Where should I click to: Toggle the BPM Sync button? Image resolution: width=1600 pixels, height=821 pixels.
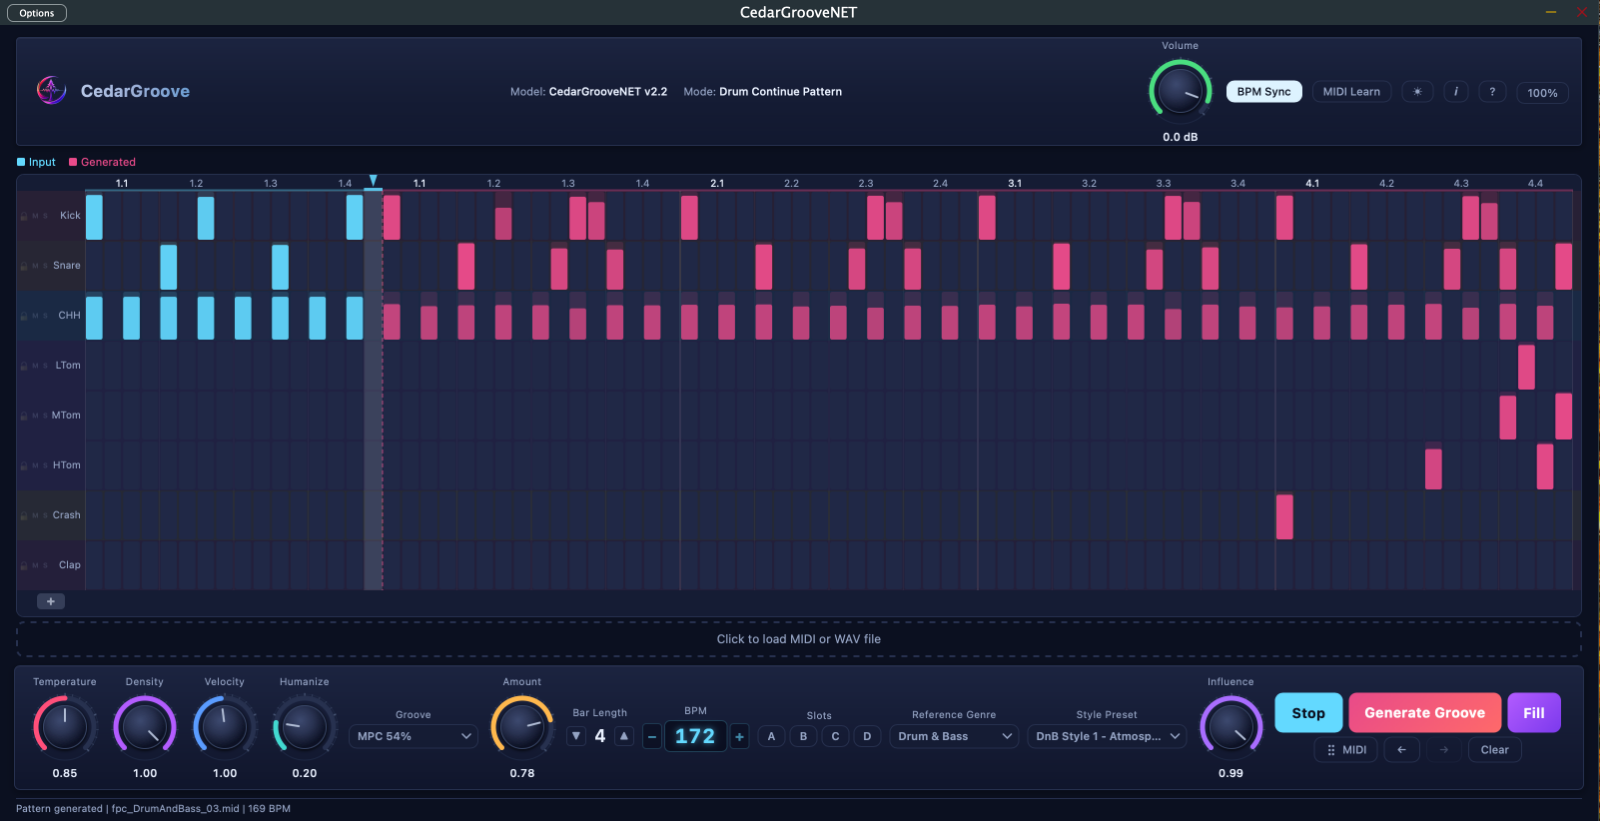click(1264, 92)
